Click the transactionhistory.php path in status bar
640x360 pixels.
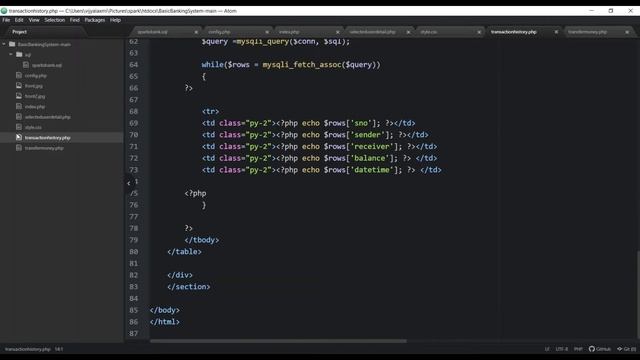[28, 349]
